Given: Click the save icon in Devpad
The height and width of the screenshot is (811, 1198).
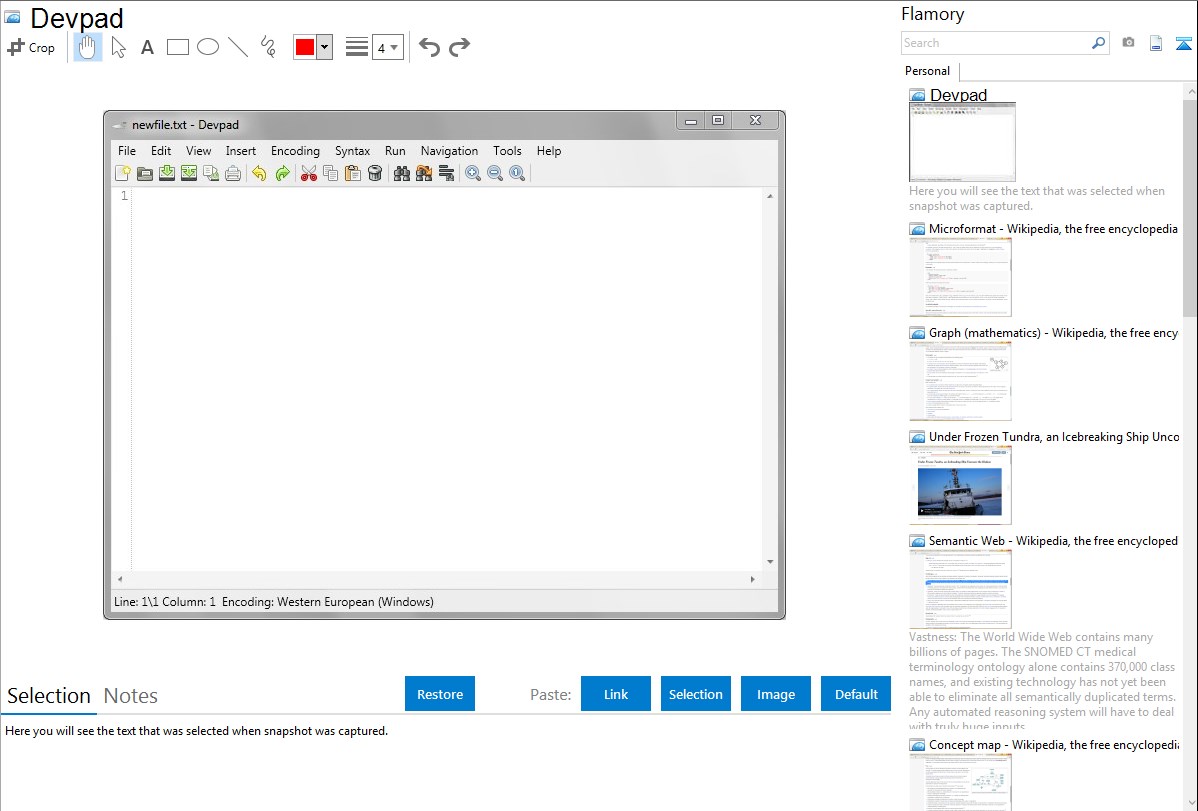Looking at the screenshot, I should [x=167, y=174].
